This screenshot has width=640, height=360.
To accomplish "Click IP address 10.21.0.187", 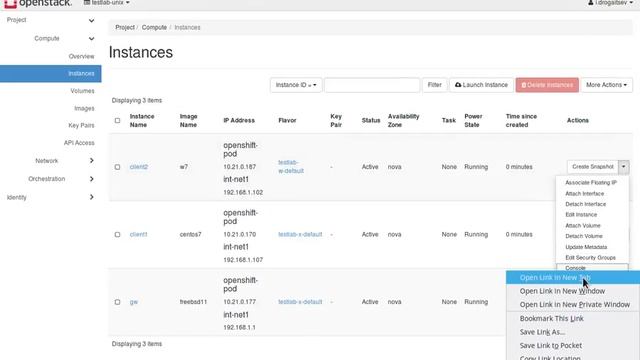I will (240, 167).
